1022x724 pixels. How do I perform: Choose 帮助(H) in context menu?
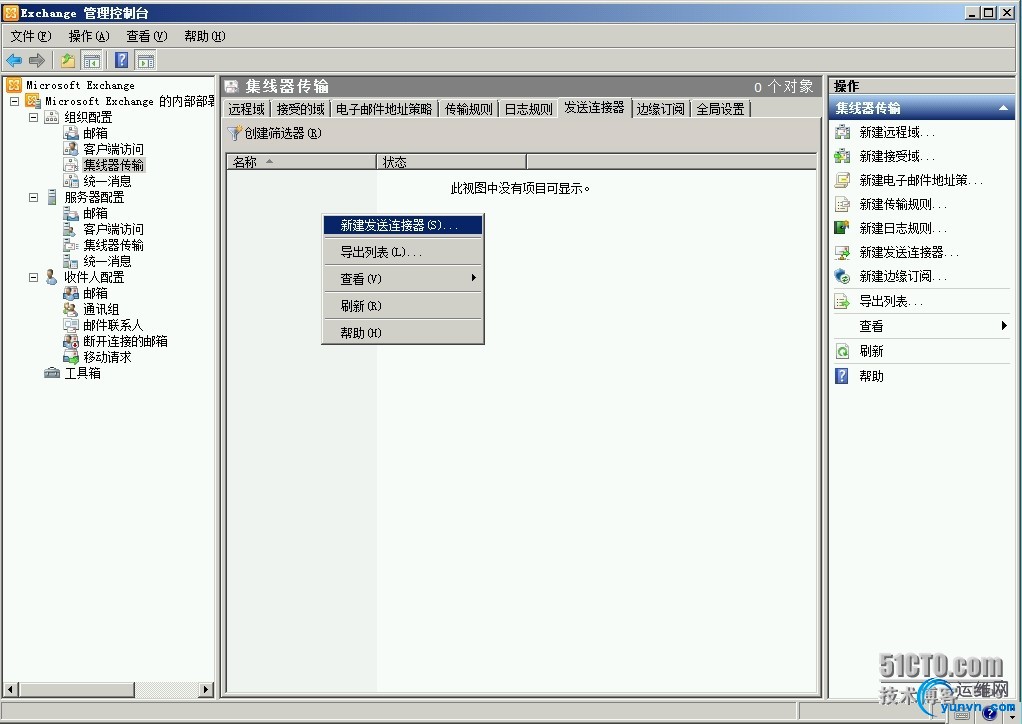[403, 333]
